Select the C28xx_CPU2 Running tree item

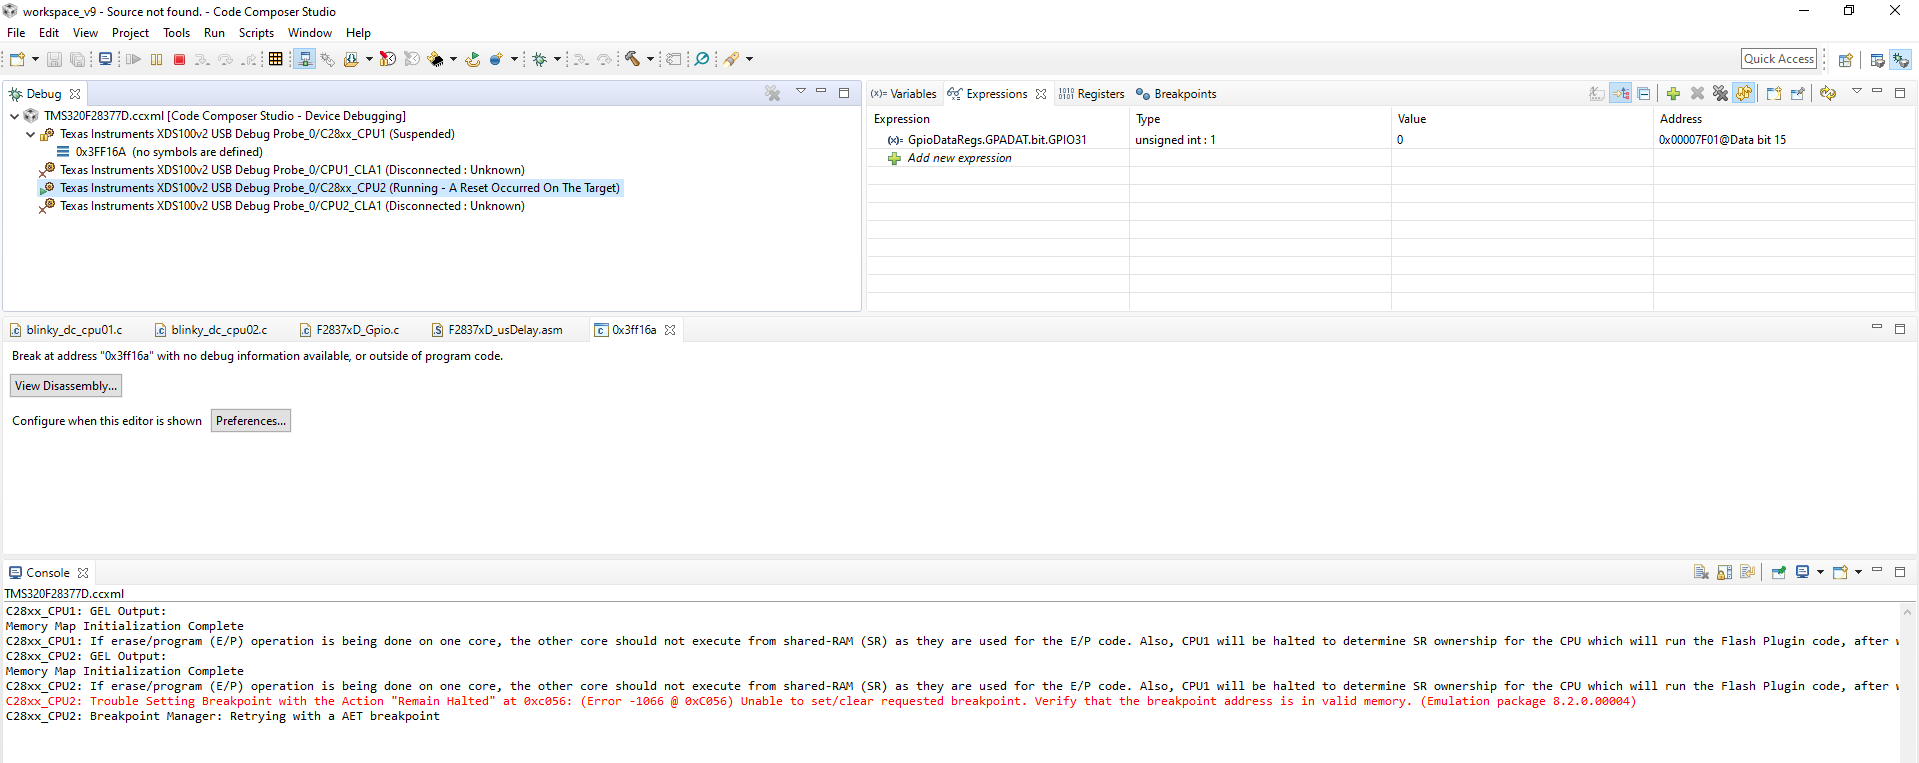(x=331, y=188)
